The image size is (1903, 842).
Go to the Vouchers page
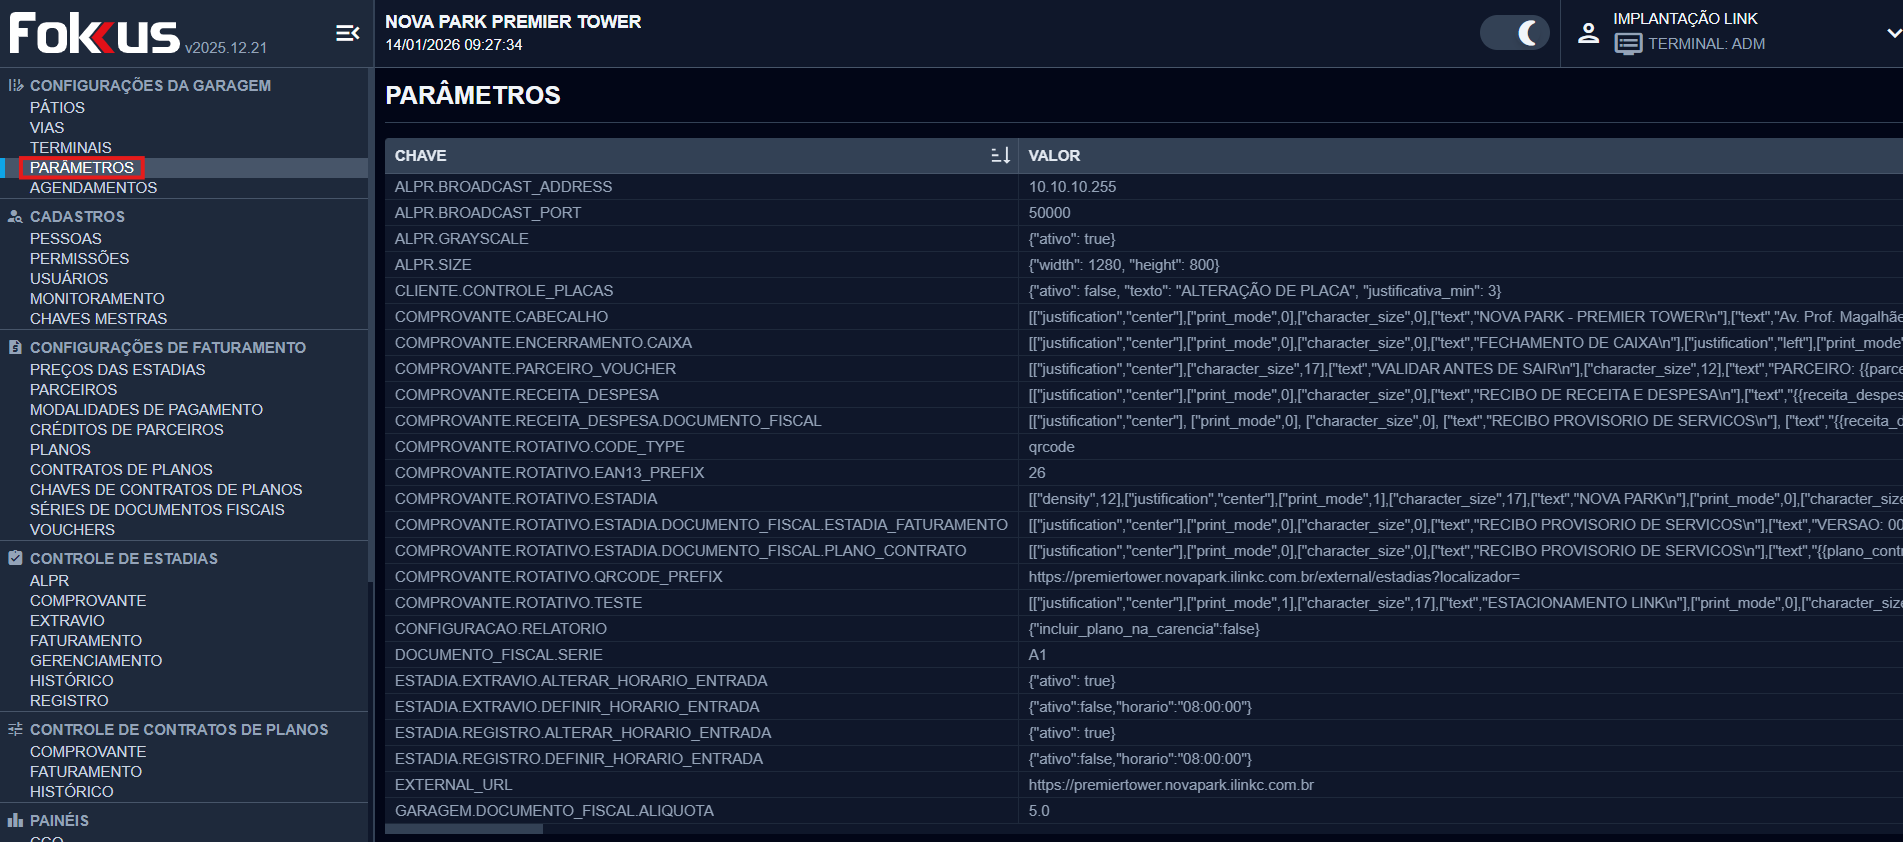(72, 529)
